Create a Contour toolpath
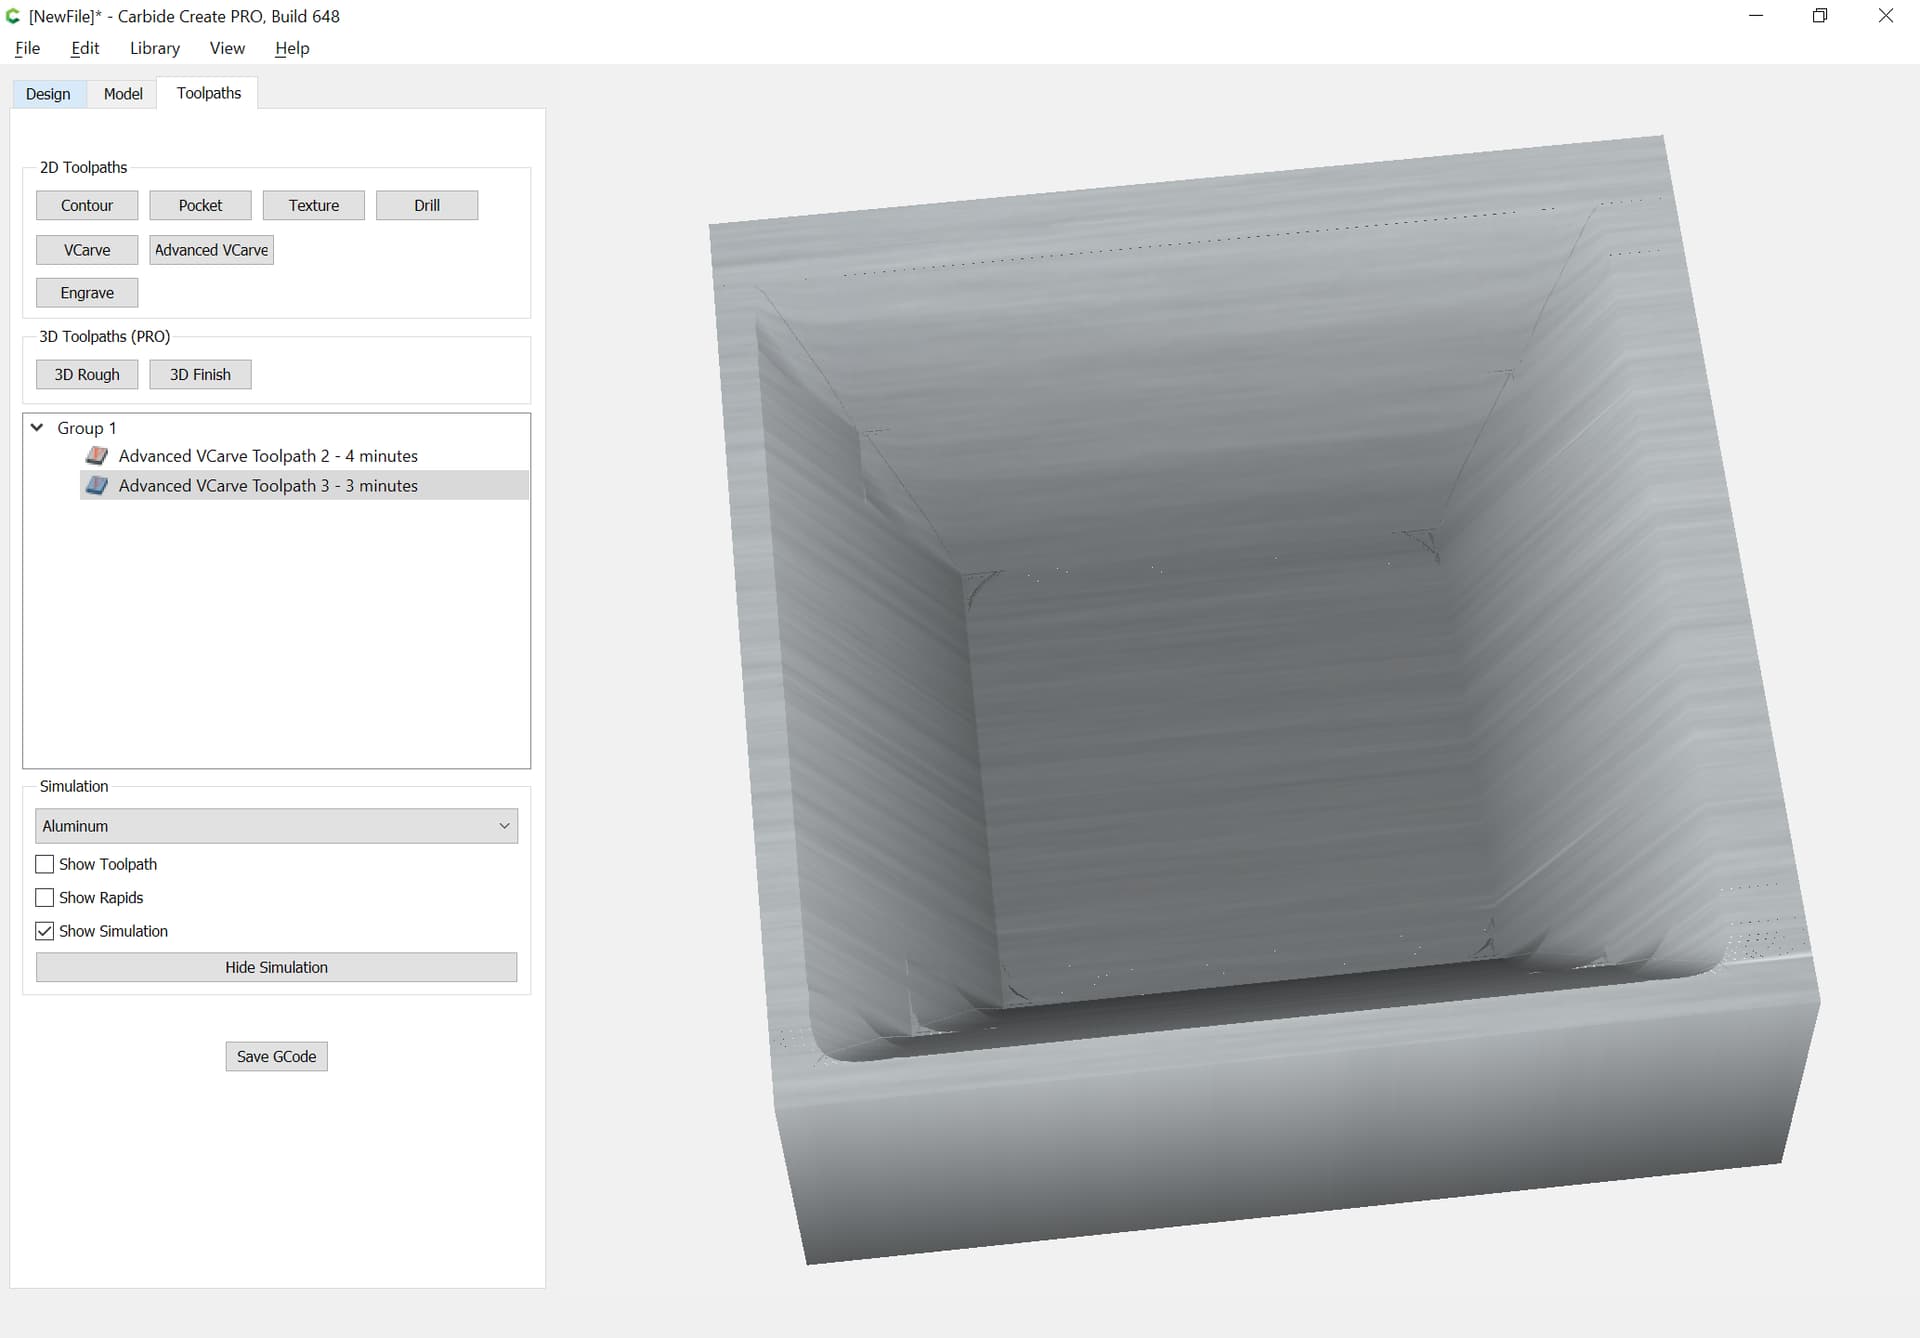Viewport: 1920px width, 1338px height. (x=87, y=205)
